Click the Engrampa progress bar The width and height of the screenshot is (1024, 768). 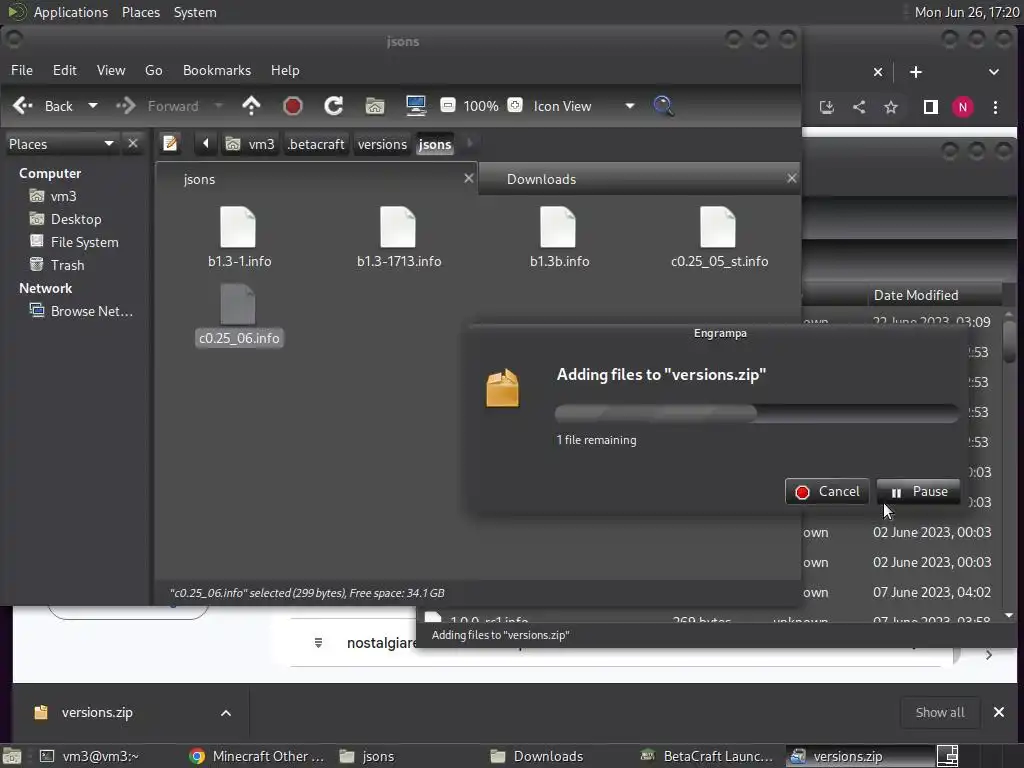(756, 413)
